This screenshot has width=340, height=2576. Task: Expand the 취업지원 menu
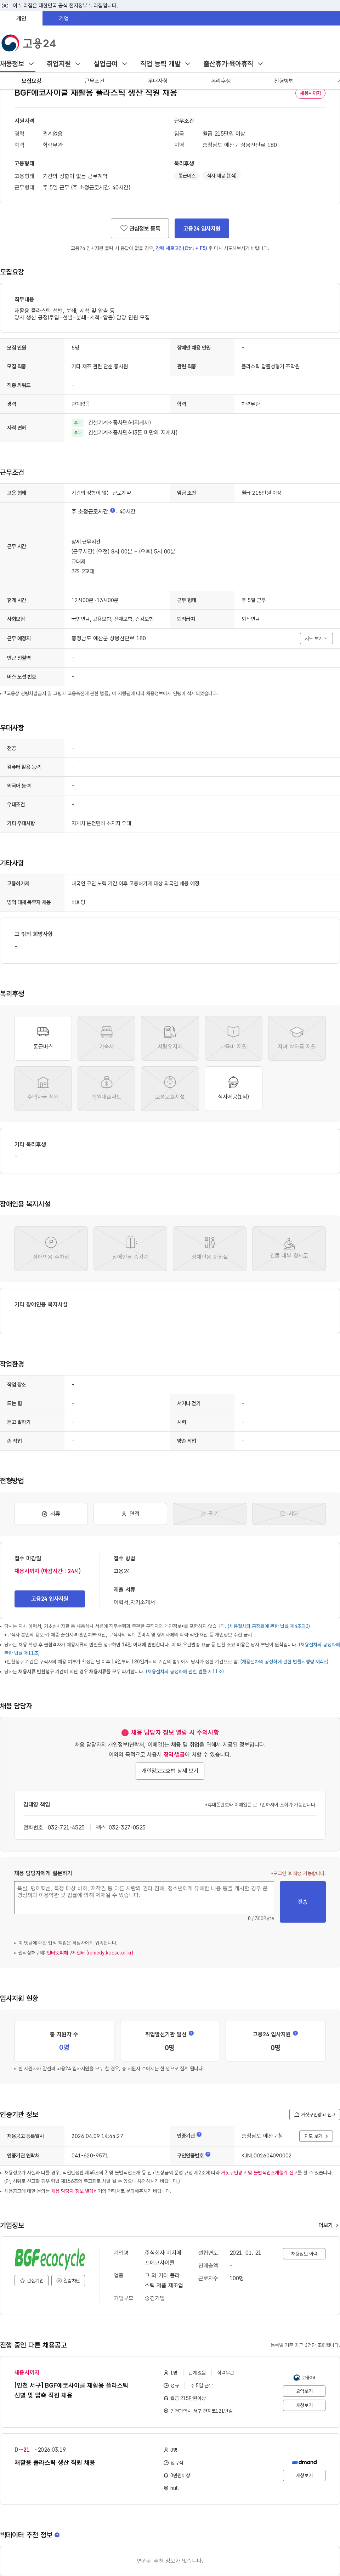(x=64, y=64)
